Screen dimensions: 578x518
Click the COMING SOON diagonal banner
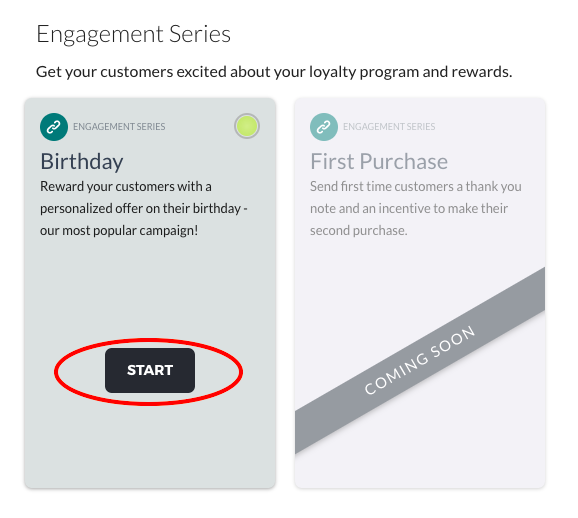(x=419, y=360)
